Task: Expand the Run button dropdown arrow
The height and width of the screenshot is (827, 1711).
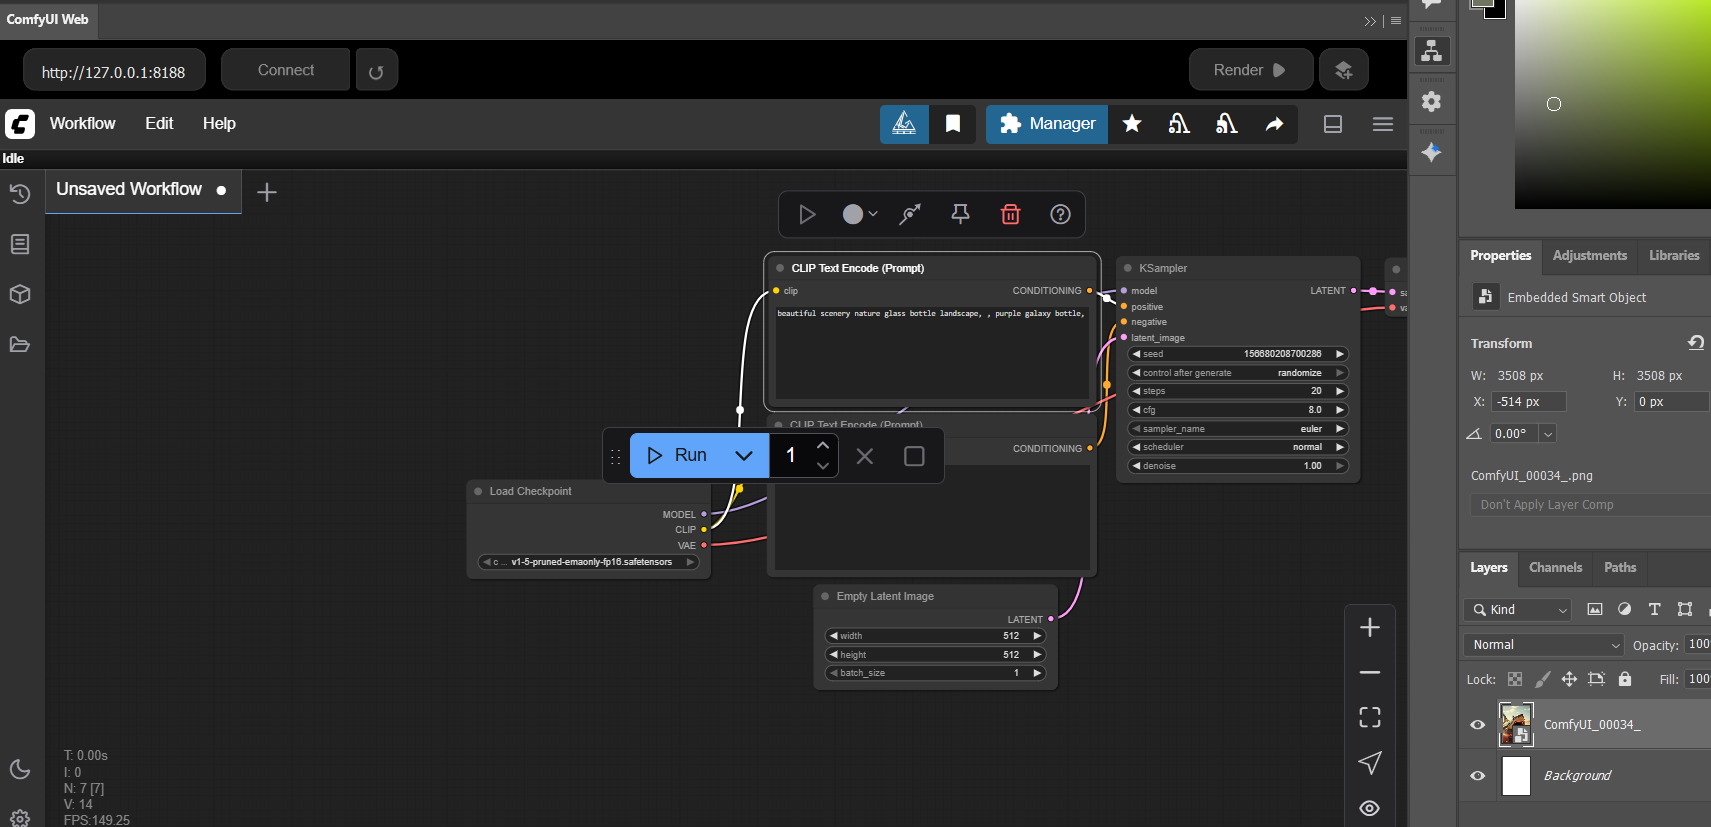Action: [744, 456]
